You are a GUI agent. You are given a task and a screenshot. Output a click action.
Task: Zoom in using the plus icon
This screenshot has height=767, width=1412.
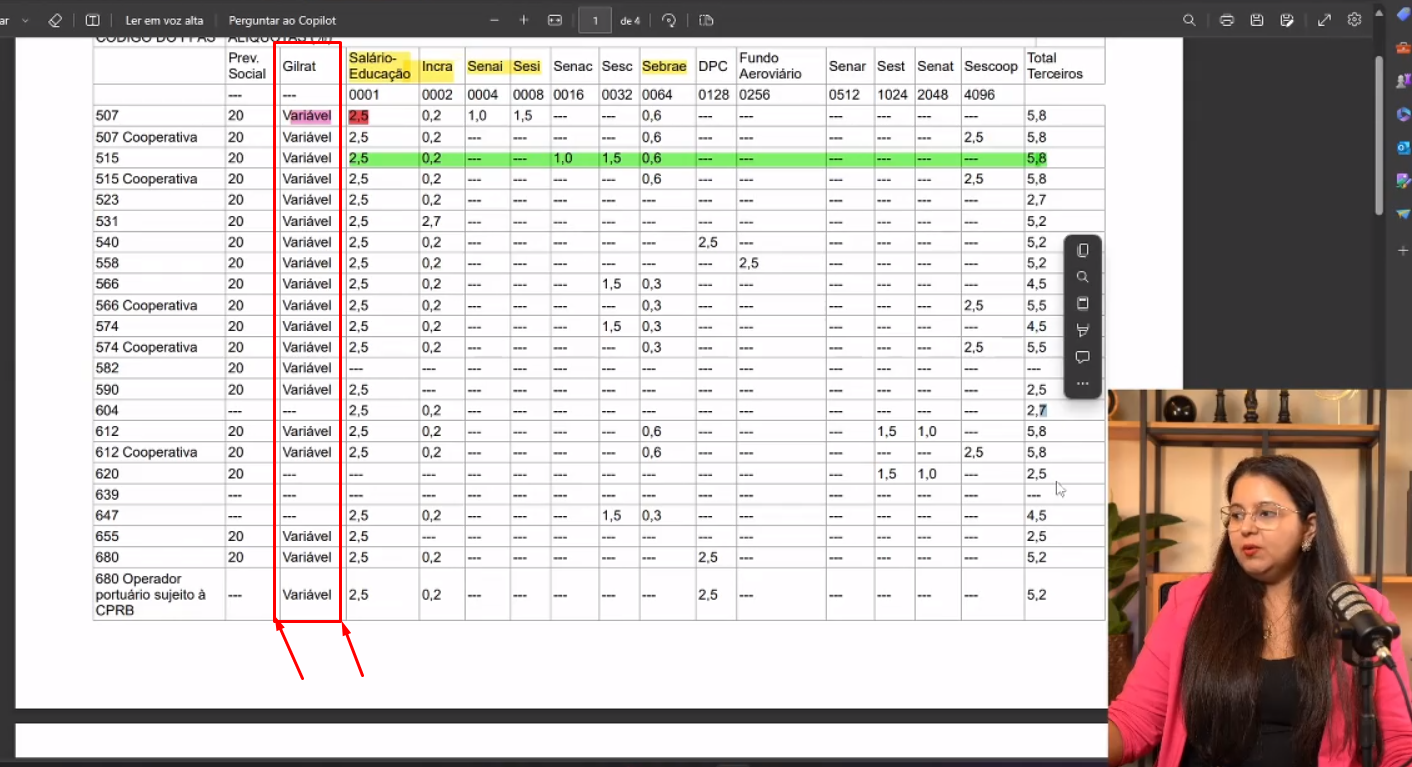point(524,20)
